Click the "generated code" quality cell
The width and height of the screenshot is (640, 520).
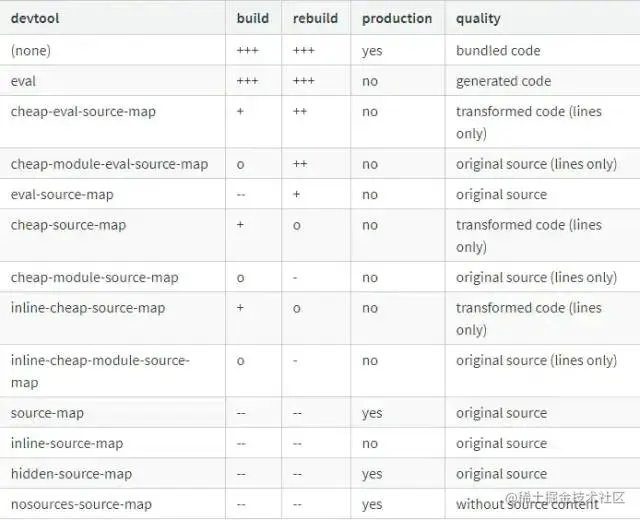click(503, 81)
